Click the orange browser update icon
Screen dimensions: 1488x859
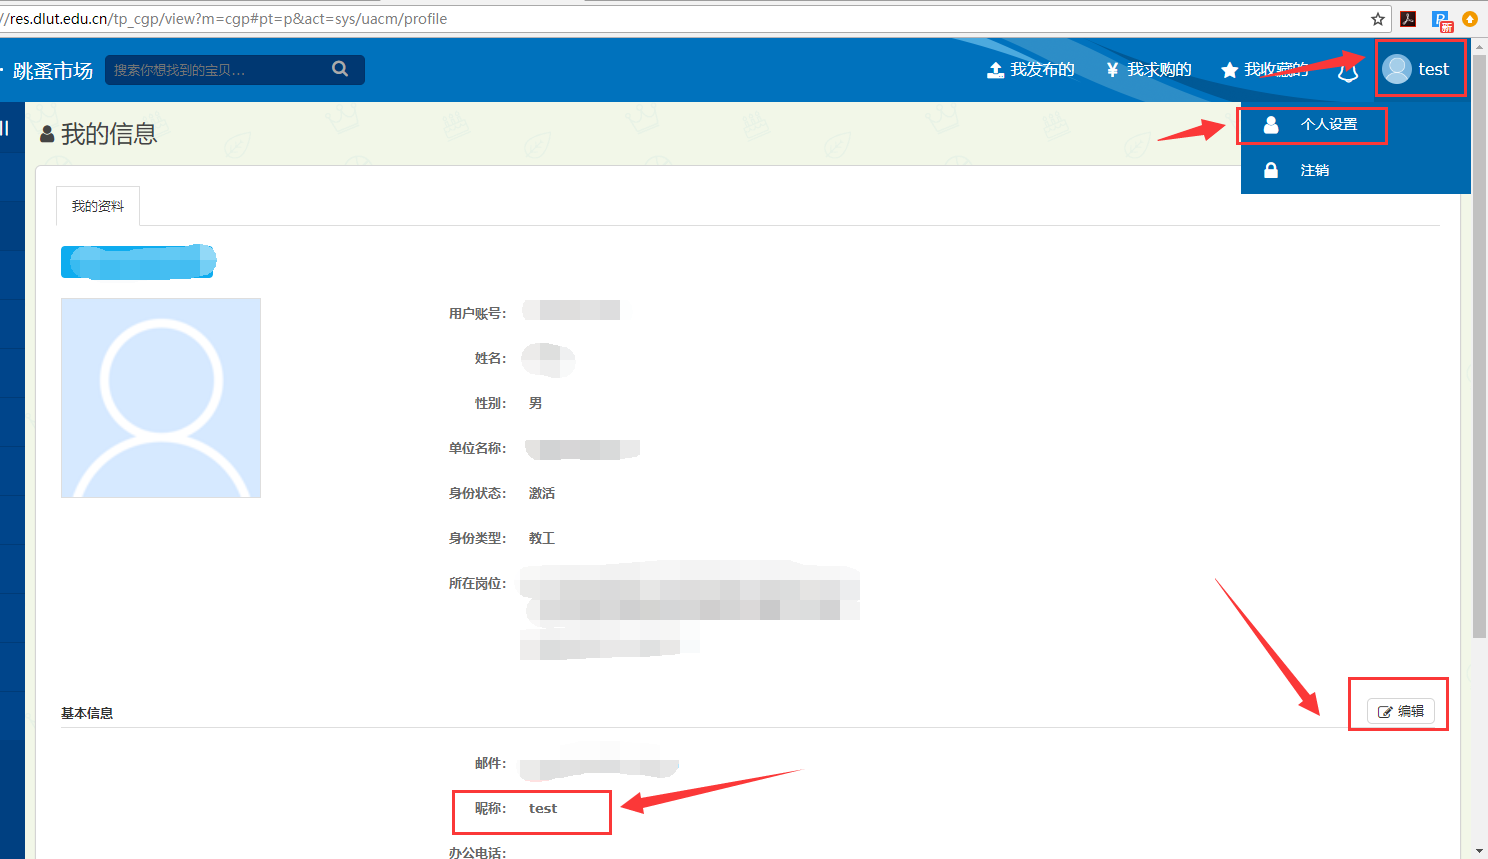coord(1469,19)
